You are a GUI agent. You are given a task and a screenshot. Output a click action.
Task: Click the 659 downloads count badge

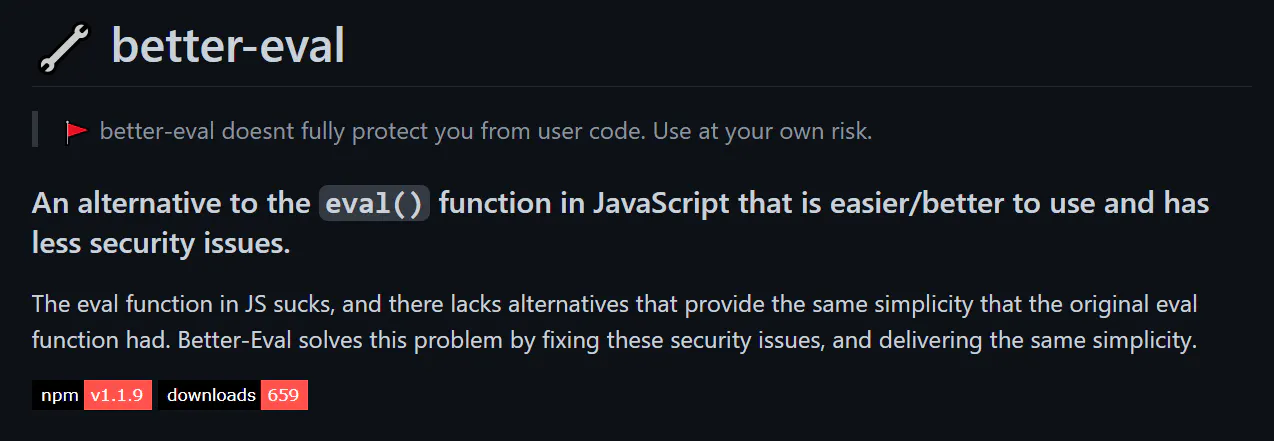(284, 395)
